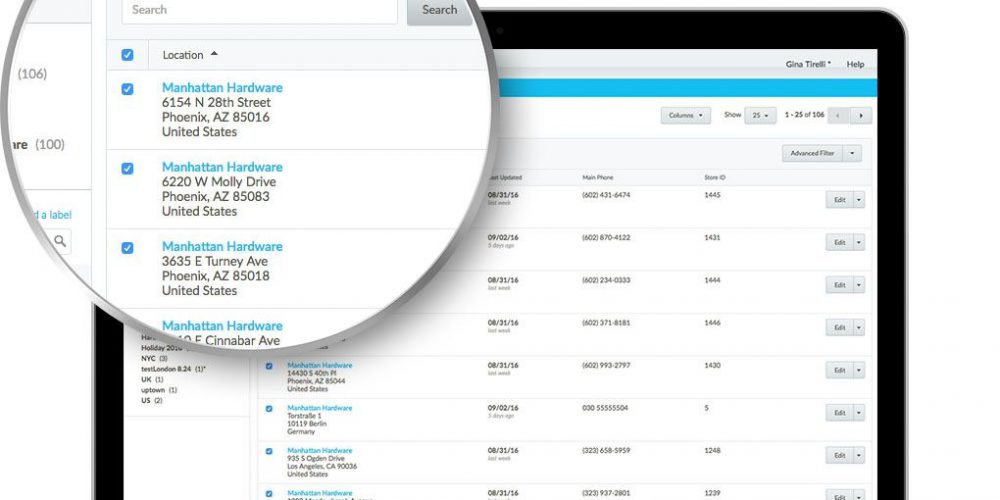Click Edit for store ID 1431
This screenshot has width=1000, height=500.
[839, 242]
